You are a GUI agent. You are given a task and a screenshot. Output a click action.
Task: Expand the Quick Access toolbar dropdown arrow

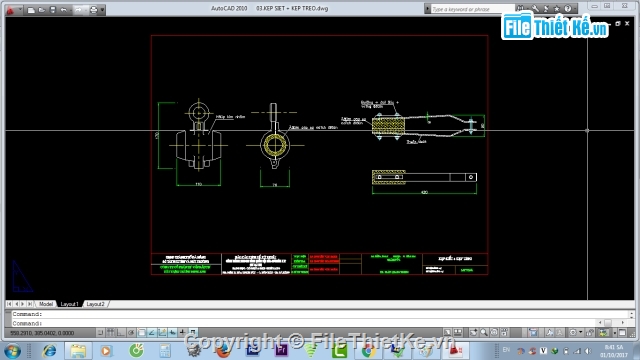click(x=102, y=10)
